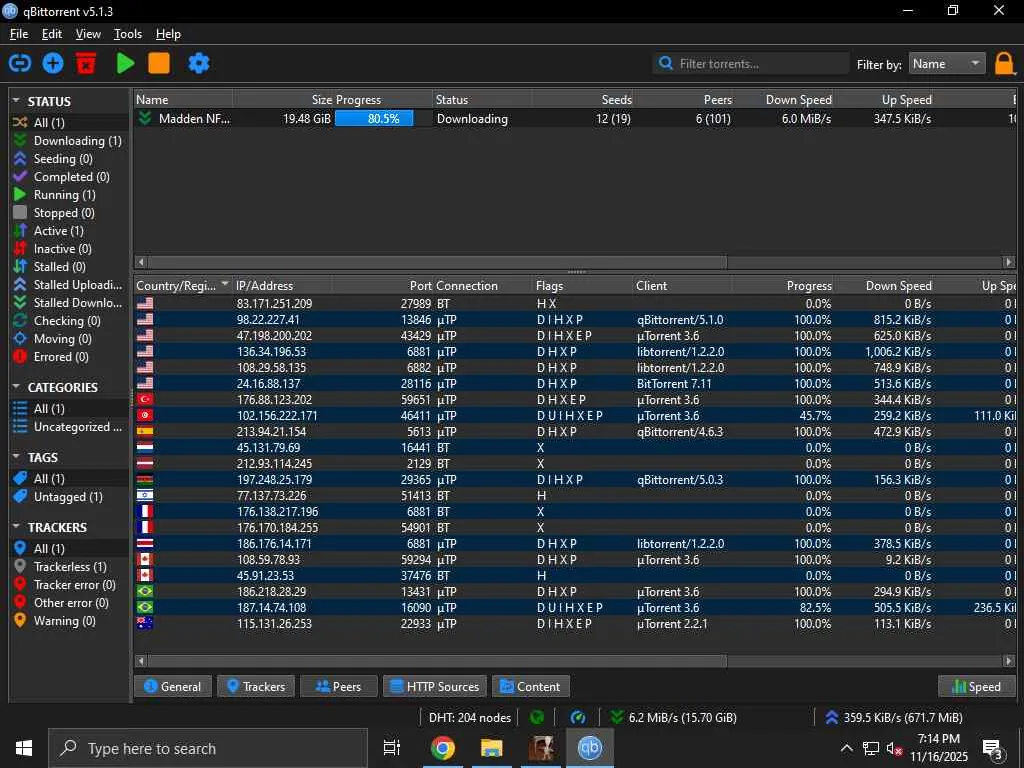This screenshot has height=768, width=1024.
Task: Click the DHT: 204 nodes status text
Action: click(x=470, y=718)
